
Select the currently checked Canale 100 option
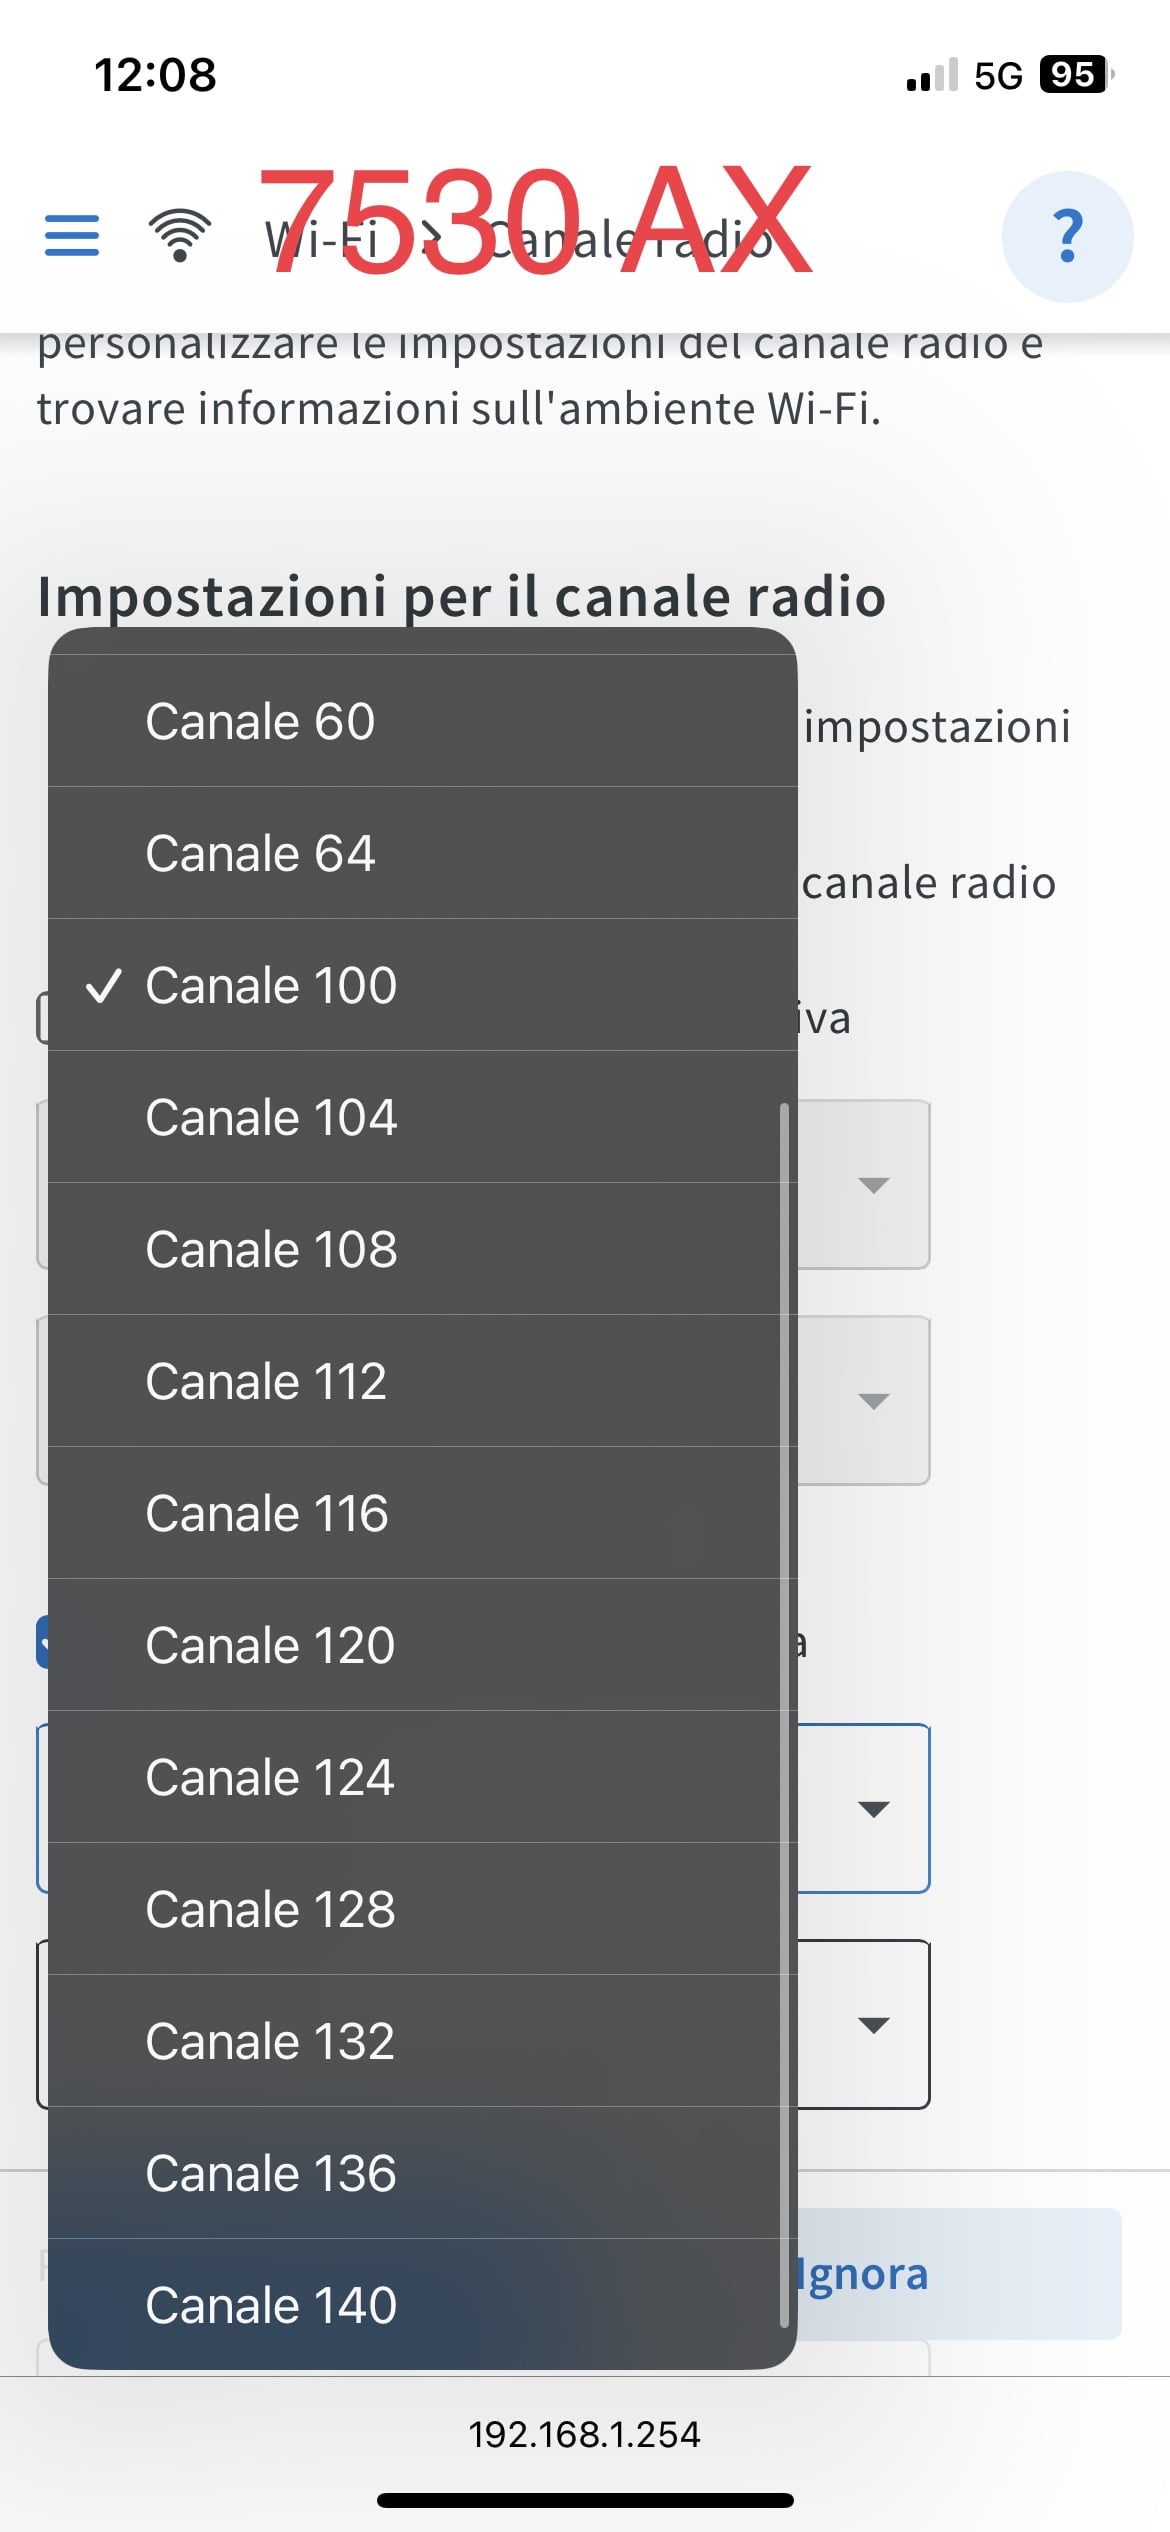272,985
